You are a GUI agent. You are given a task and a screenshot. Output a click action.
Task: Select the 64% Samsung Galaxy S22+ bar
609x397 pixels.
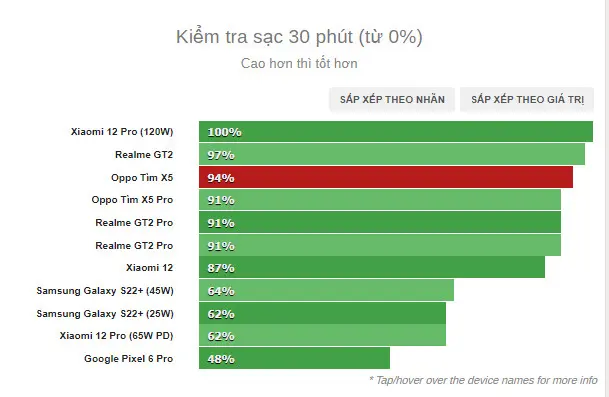click(x=326, y=291)
